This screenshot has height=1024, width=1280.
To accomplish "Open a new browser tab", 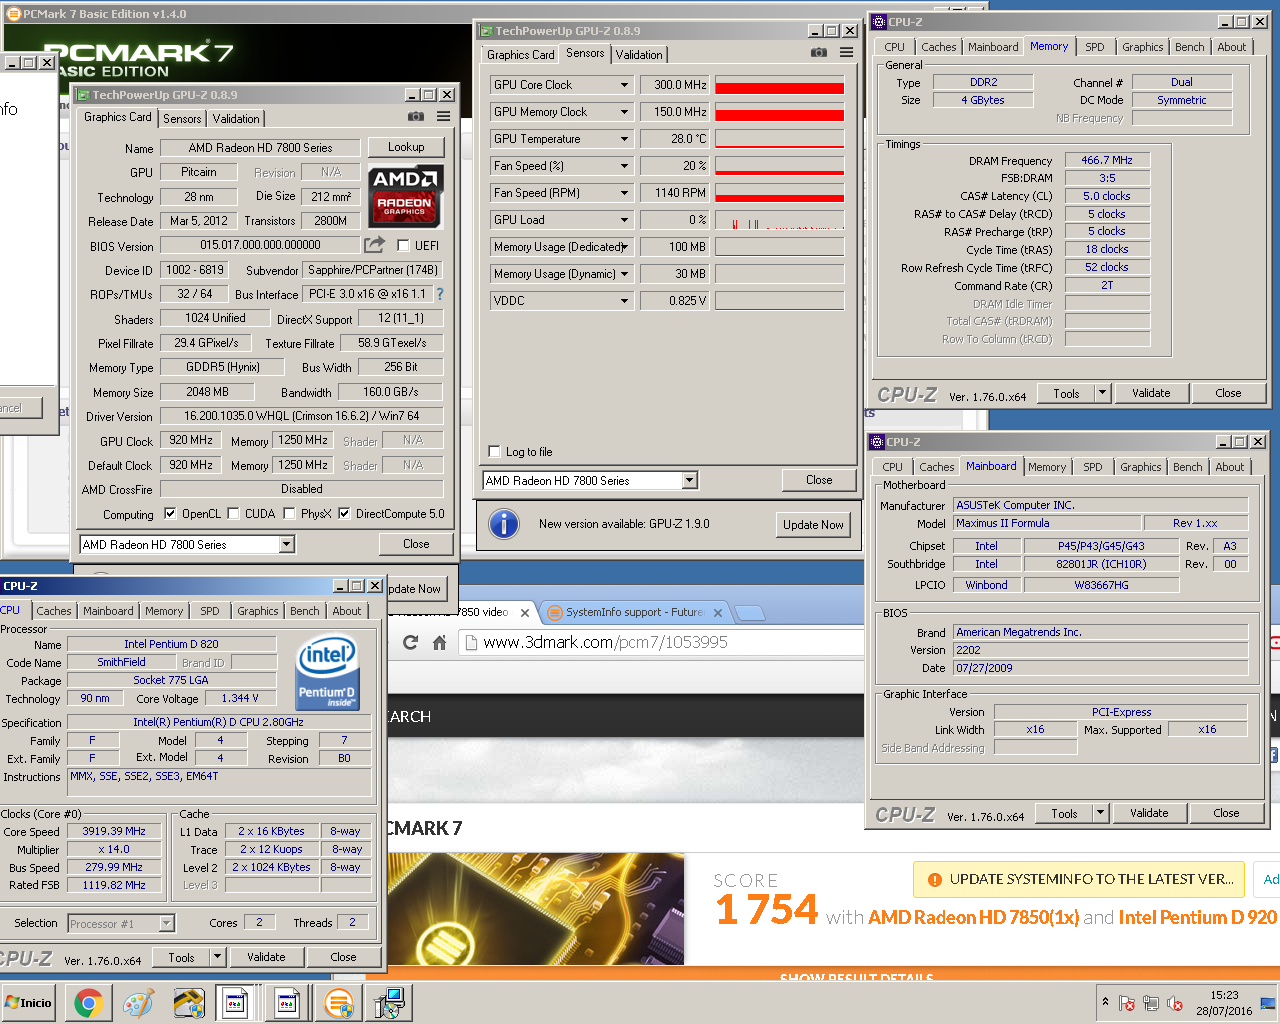I will 750,612.
